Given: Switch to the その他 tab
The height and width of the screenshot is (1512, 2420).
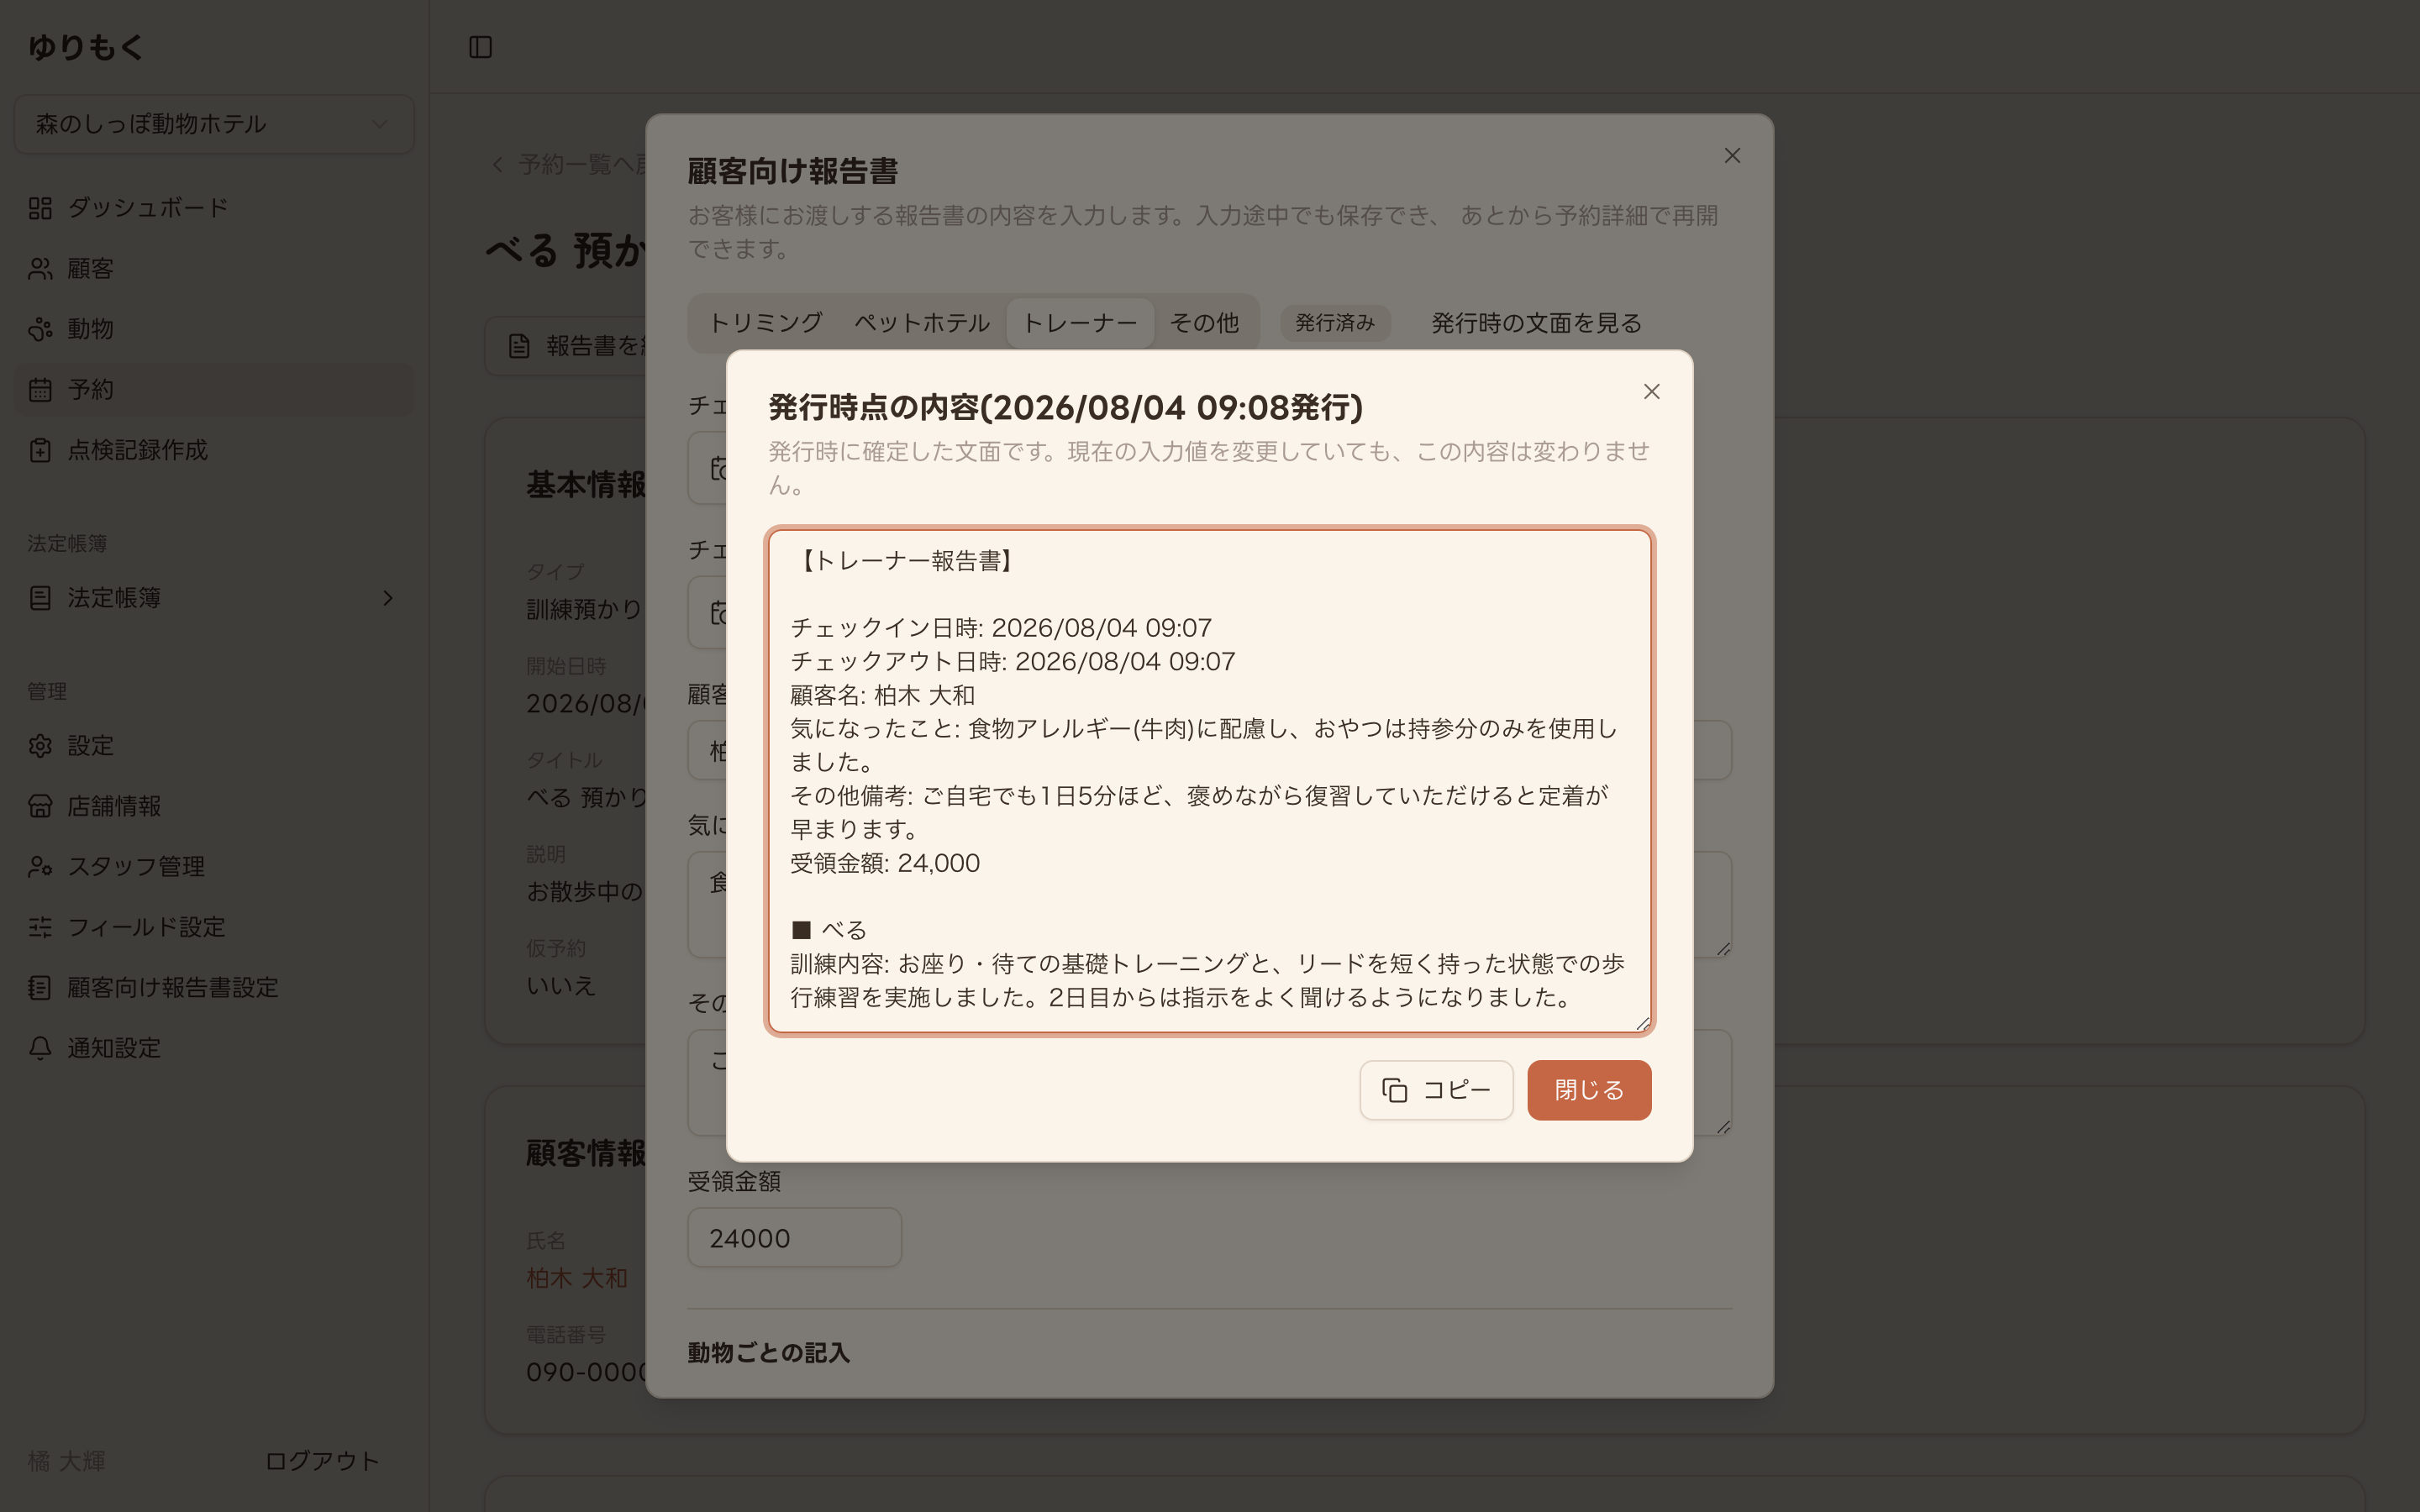Looking at the screenshot, I should tap(1205, 323).
